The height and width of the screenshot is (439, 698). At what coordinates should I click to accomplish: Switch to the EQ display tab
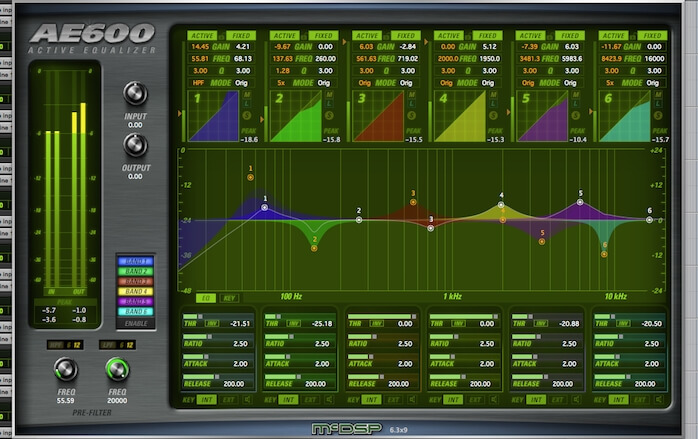(x=207, y=298)
